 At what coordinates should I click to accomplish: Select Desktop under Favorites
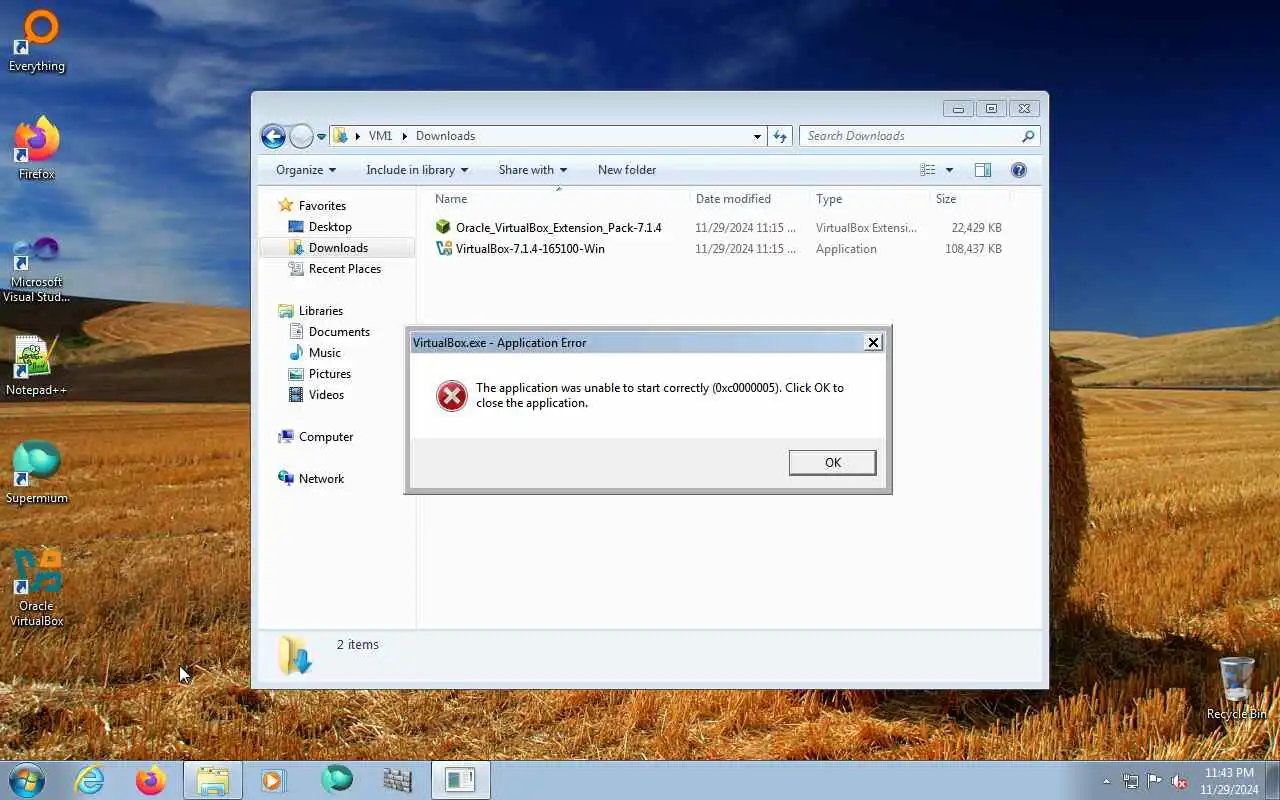tap(330, 227)
